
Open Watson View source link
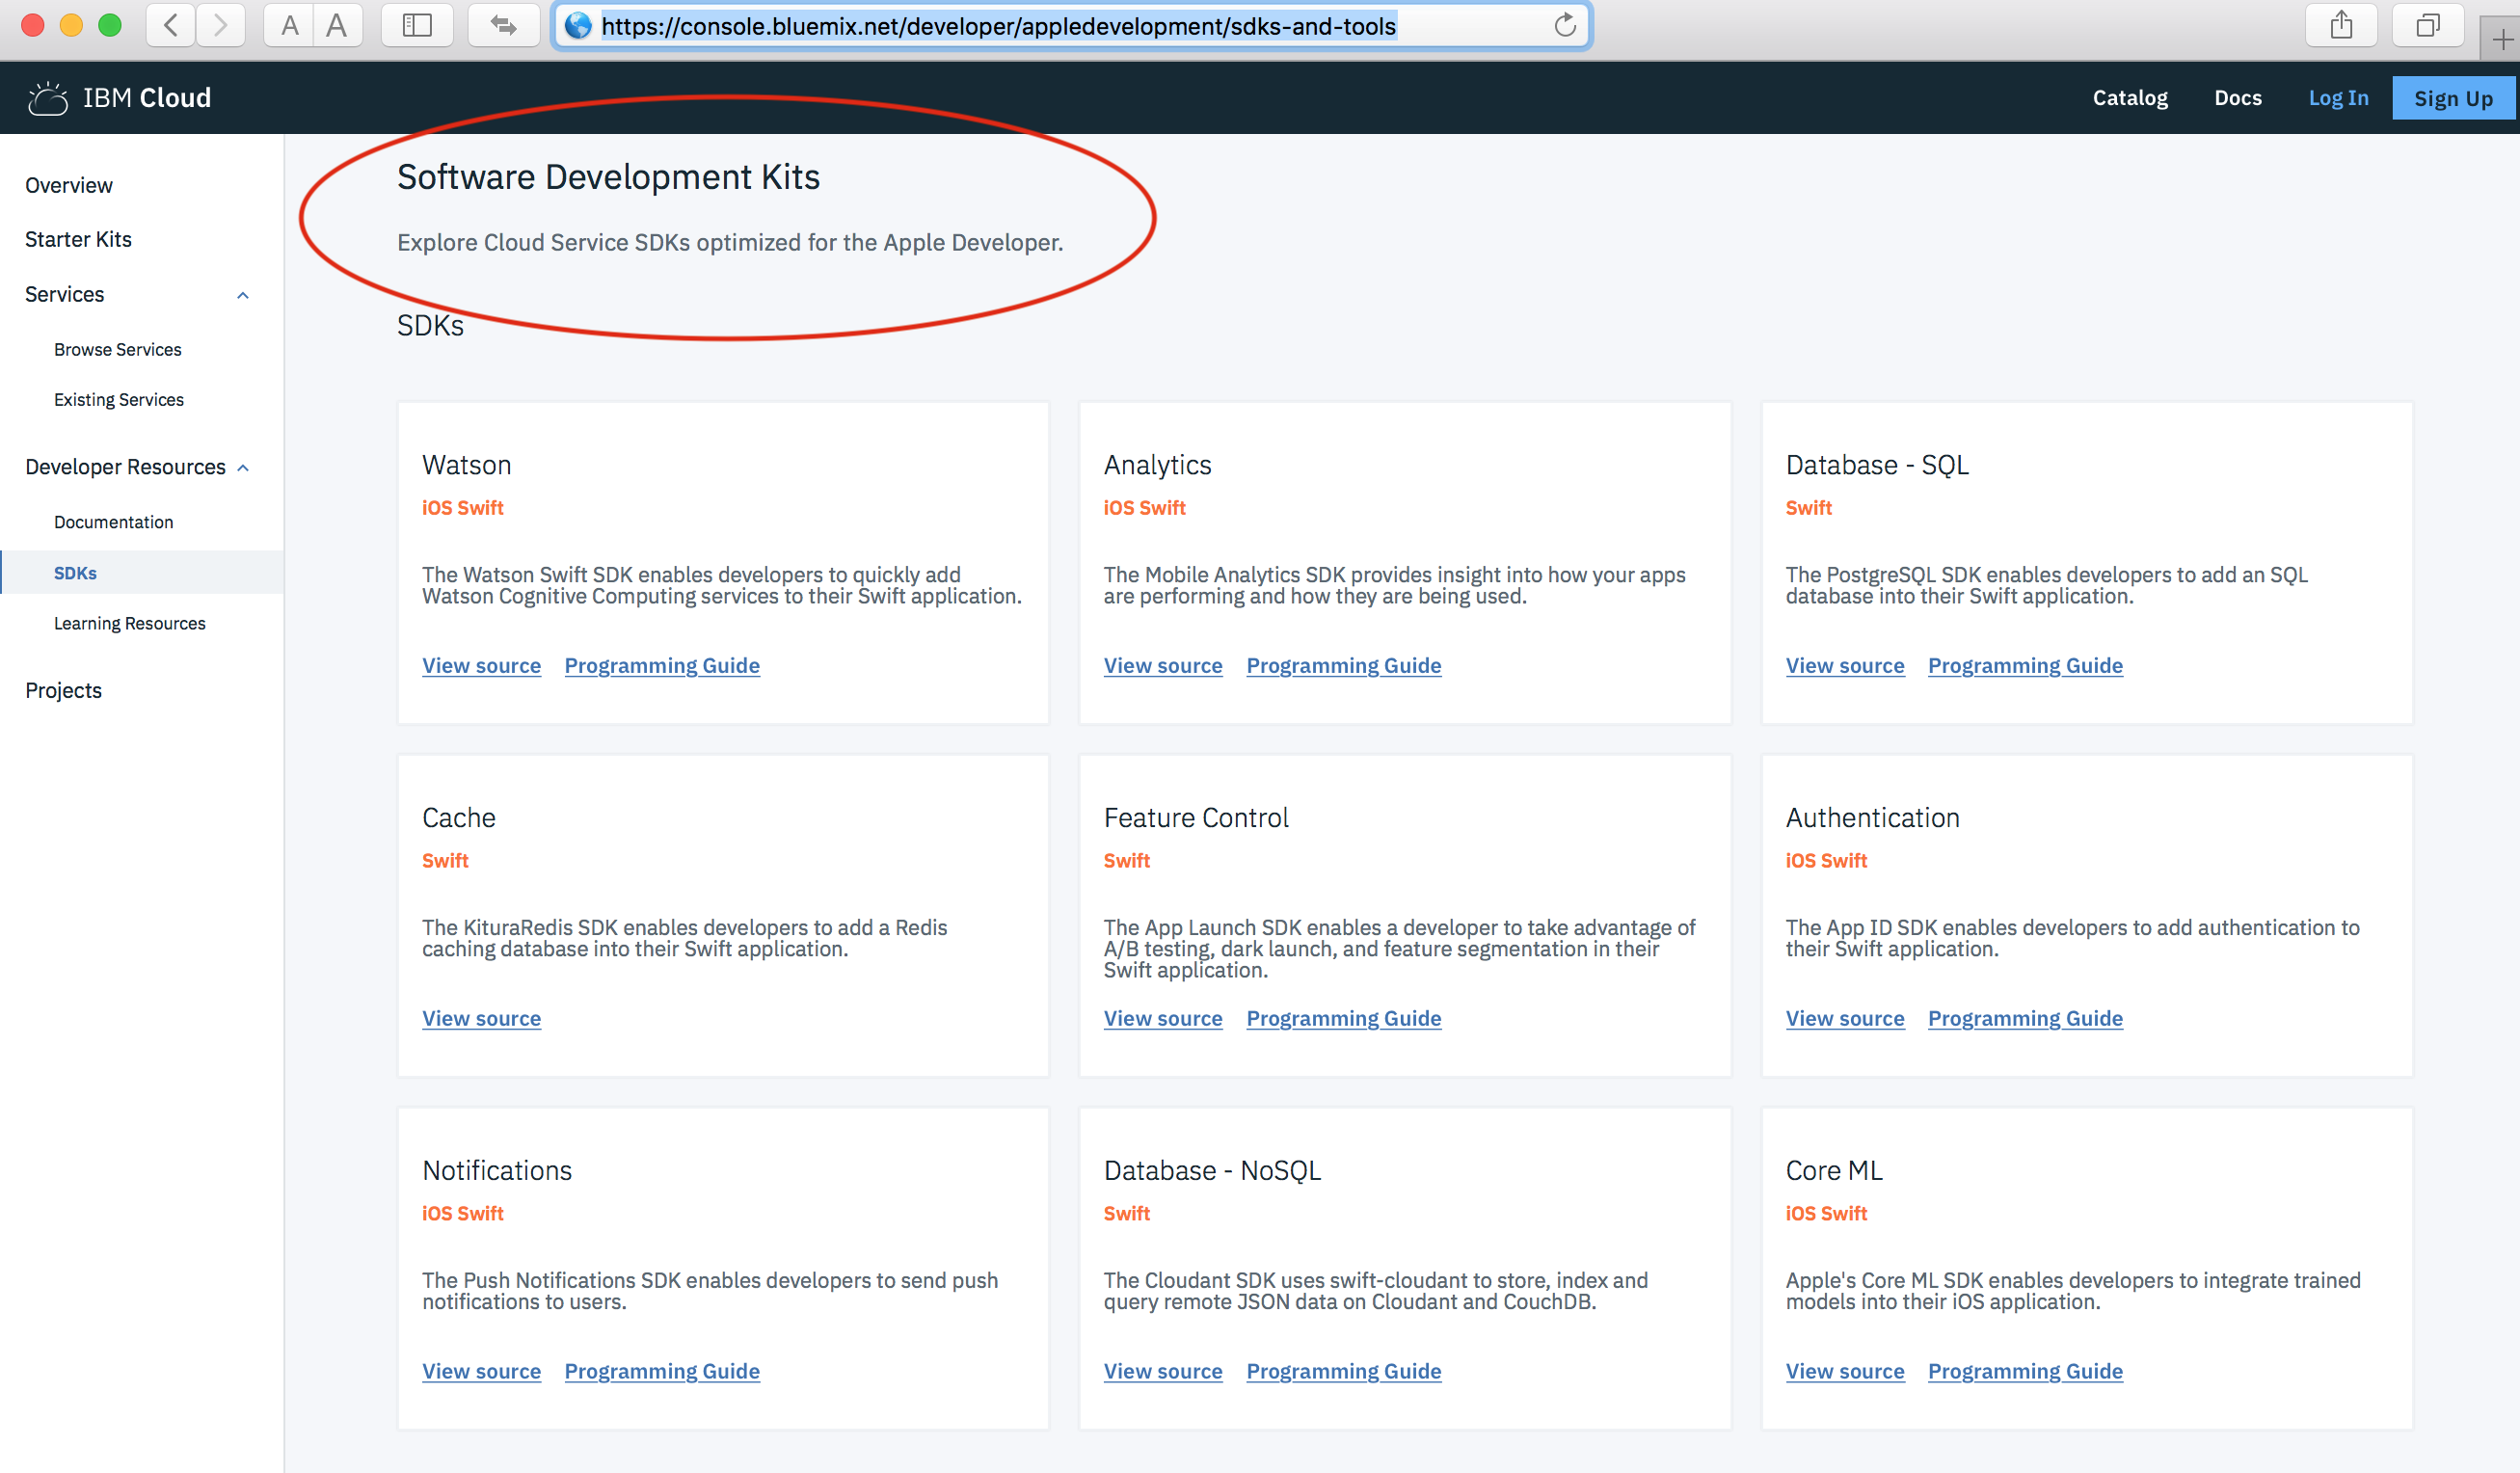pos(481,666)
